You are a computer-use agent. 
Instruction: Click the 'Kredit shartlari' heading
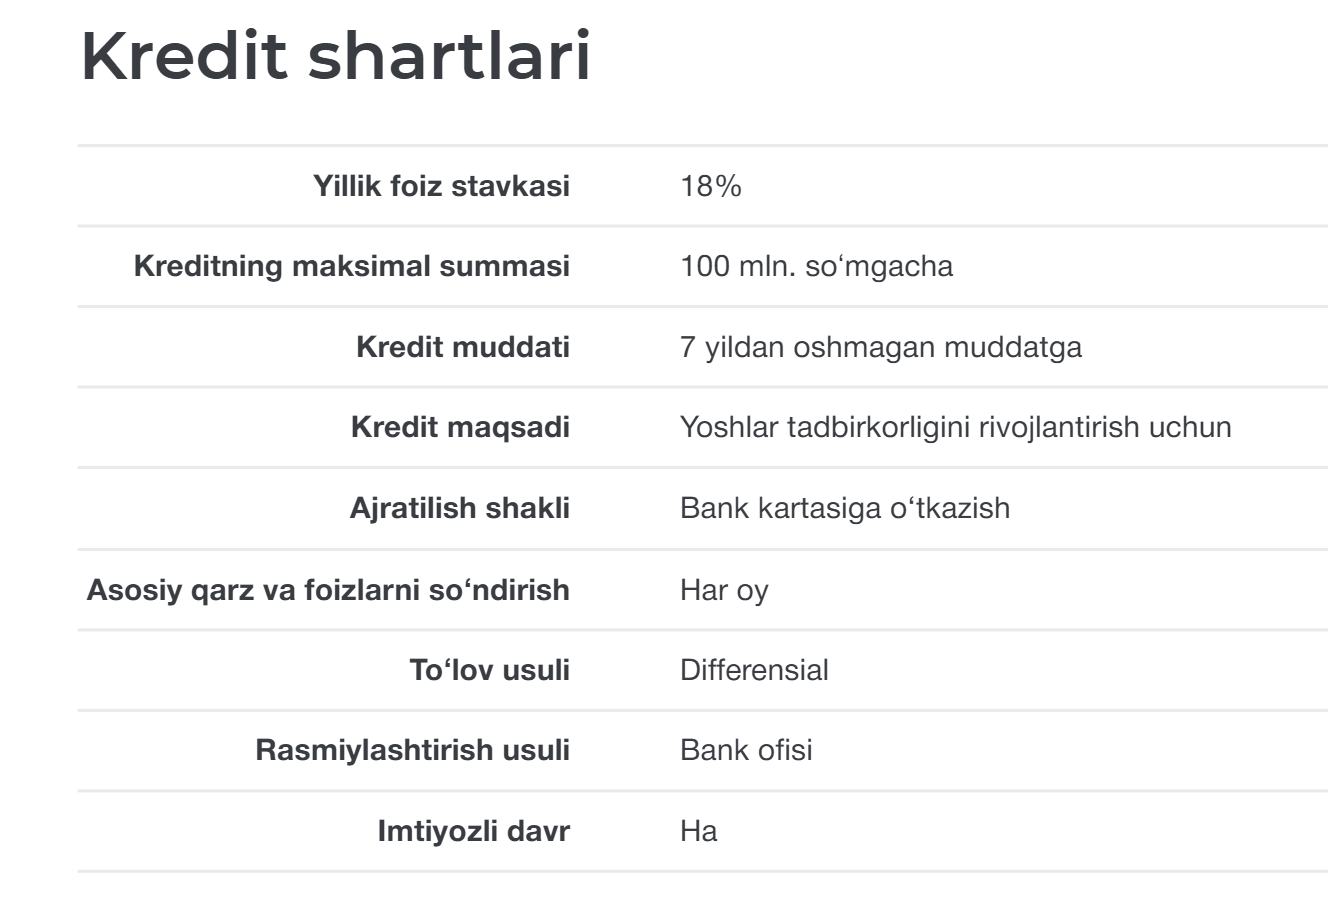tap(336, 57)
